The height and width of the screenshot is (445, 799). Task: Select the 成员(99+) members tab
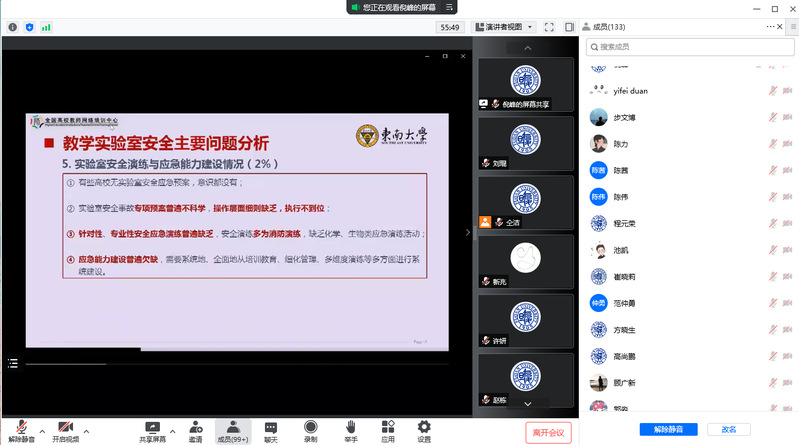pyautogui.click(x=232, y=430)
